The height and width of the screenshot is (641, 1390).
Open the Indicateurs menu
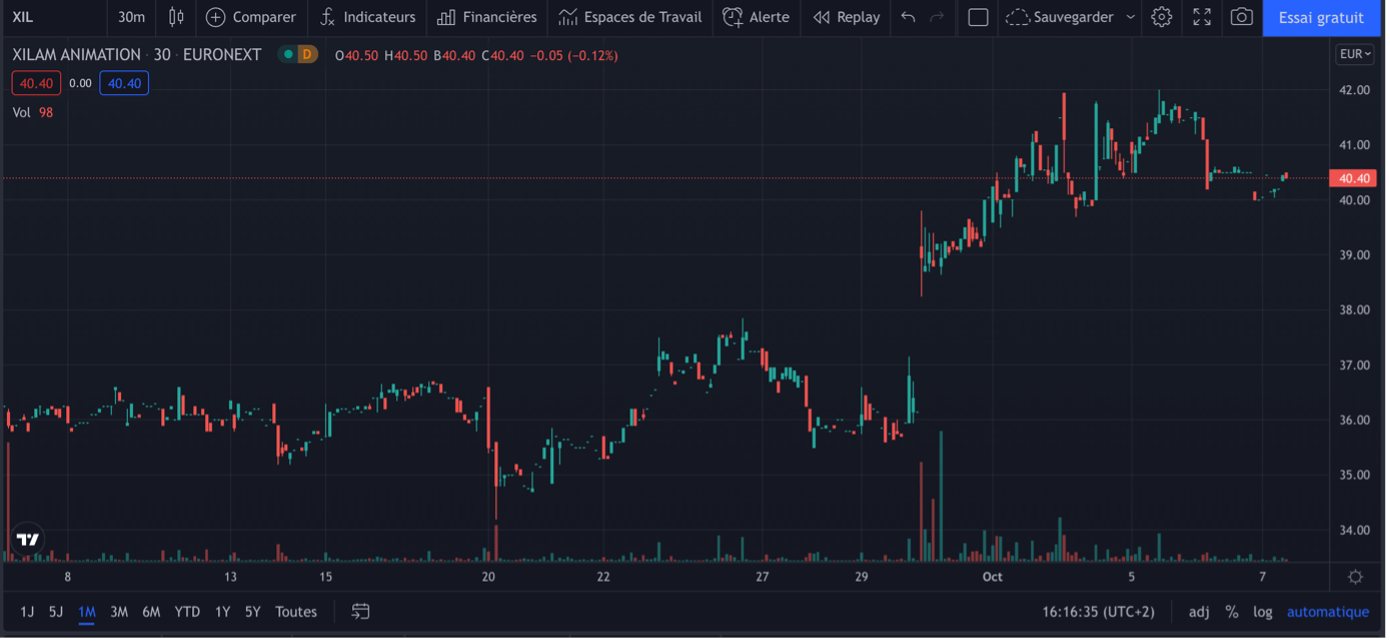[x=367, y=17]
